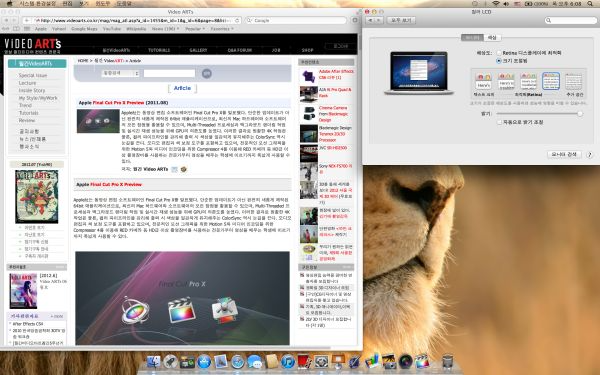The height and width of the screenshot is (375, 600).
Task: Click the Lecture sidebar link
Action: tap(28, 83)
